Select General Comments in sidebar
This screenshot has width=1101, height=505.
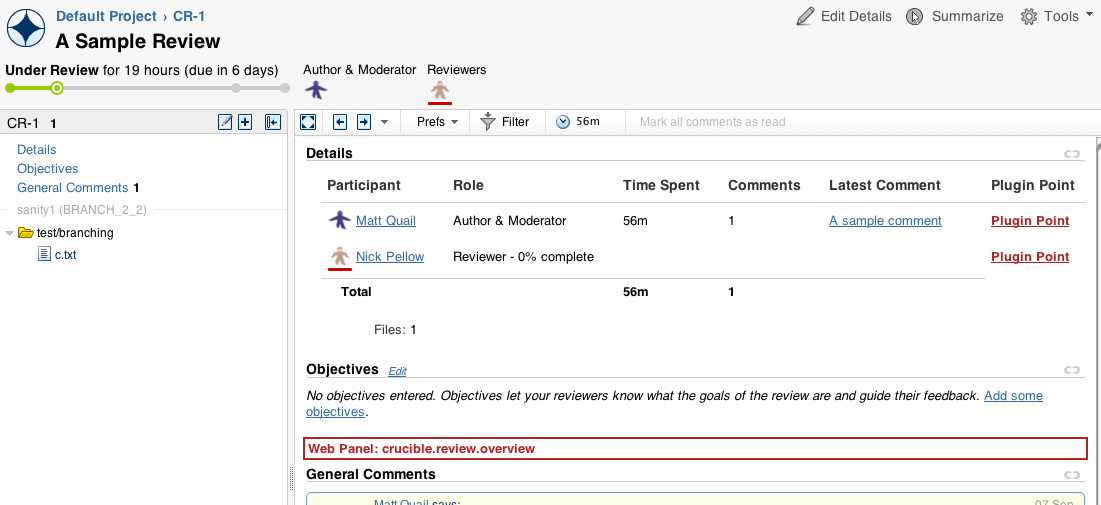coord(72,188)
